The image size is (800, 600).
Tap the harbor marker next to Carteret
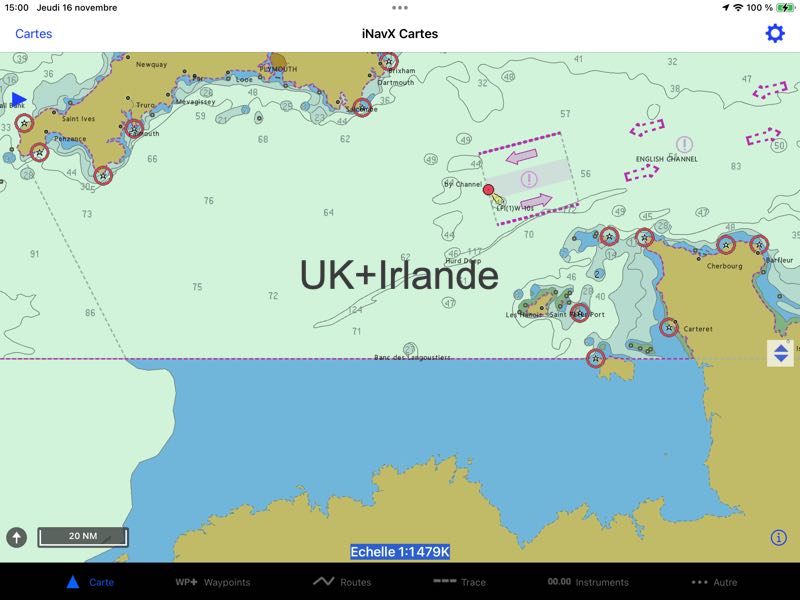pyautogui.click(x=669, y=328)
